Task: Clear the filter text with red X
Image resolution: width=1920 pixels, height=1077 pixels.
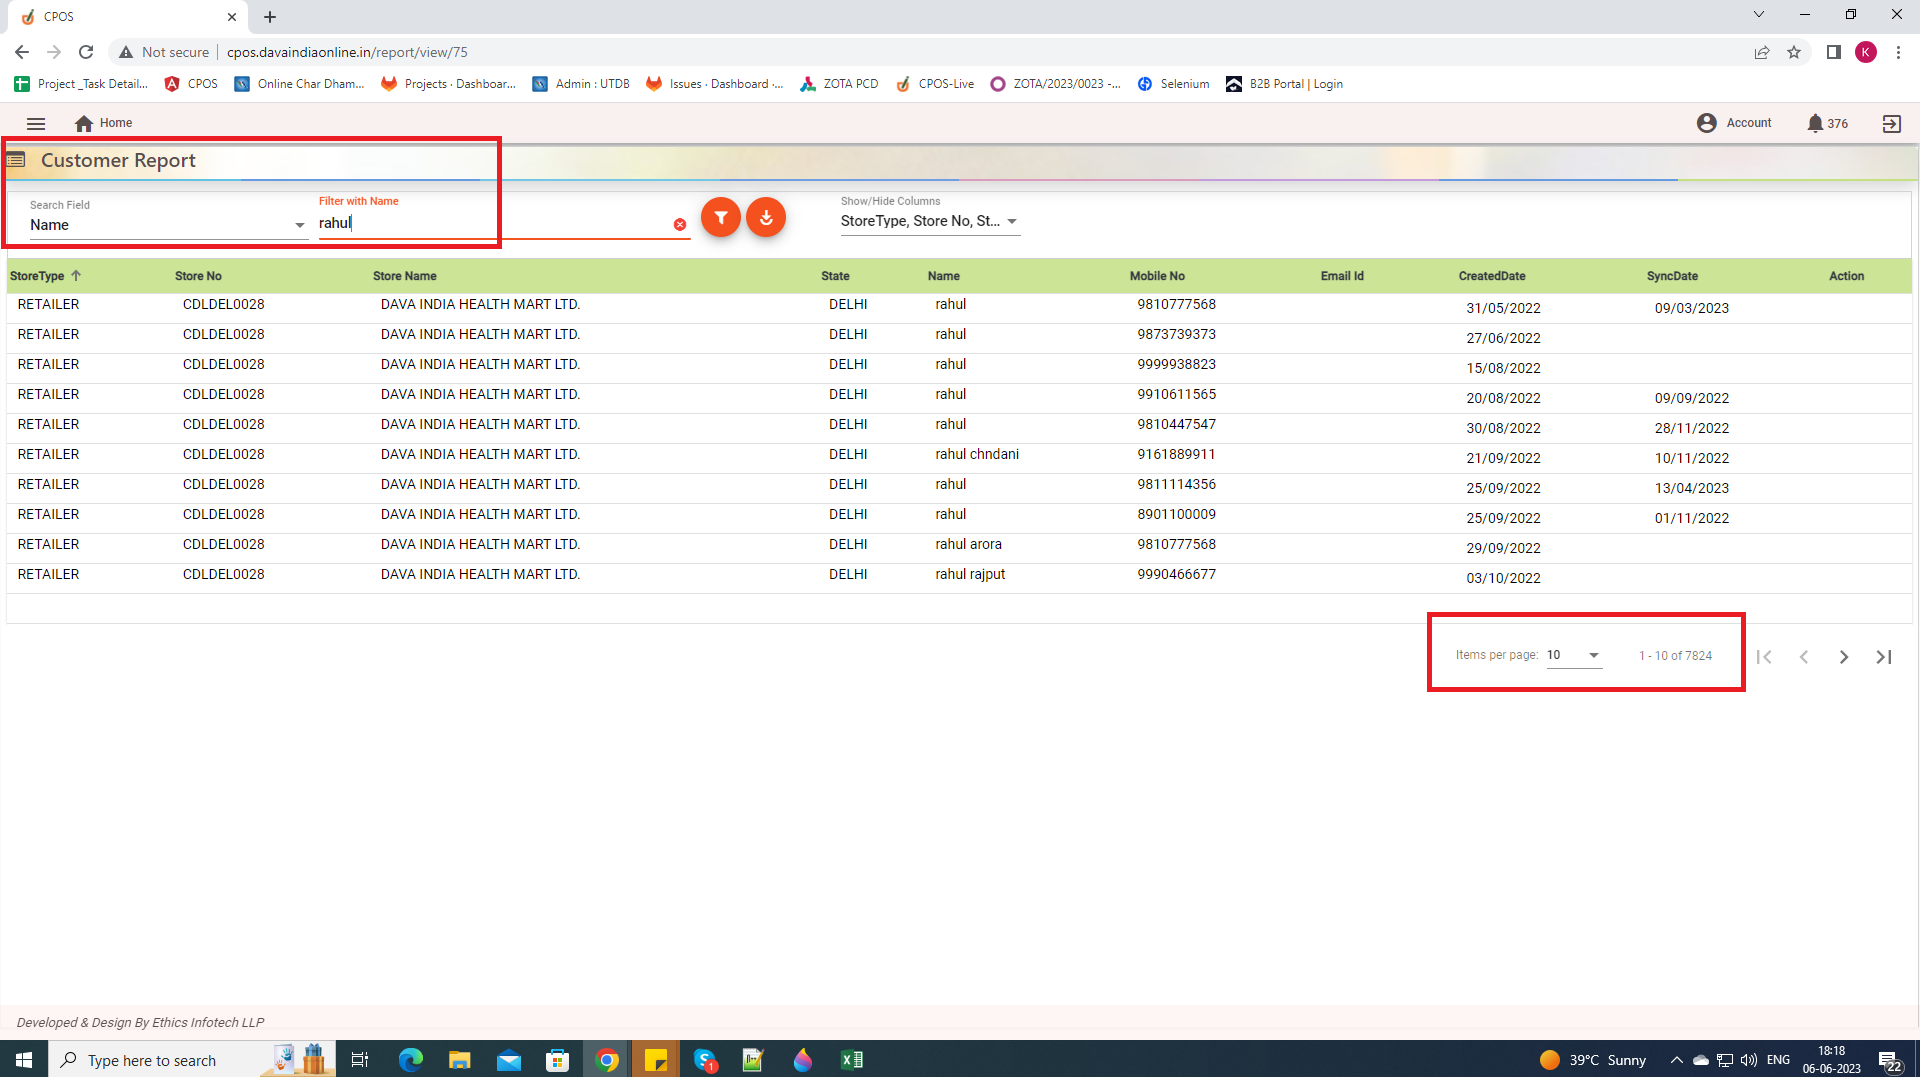Action: pyautogui.click(x=680, y=225)
